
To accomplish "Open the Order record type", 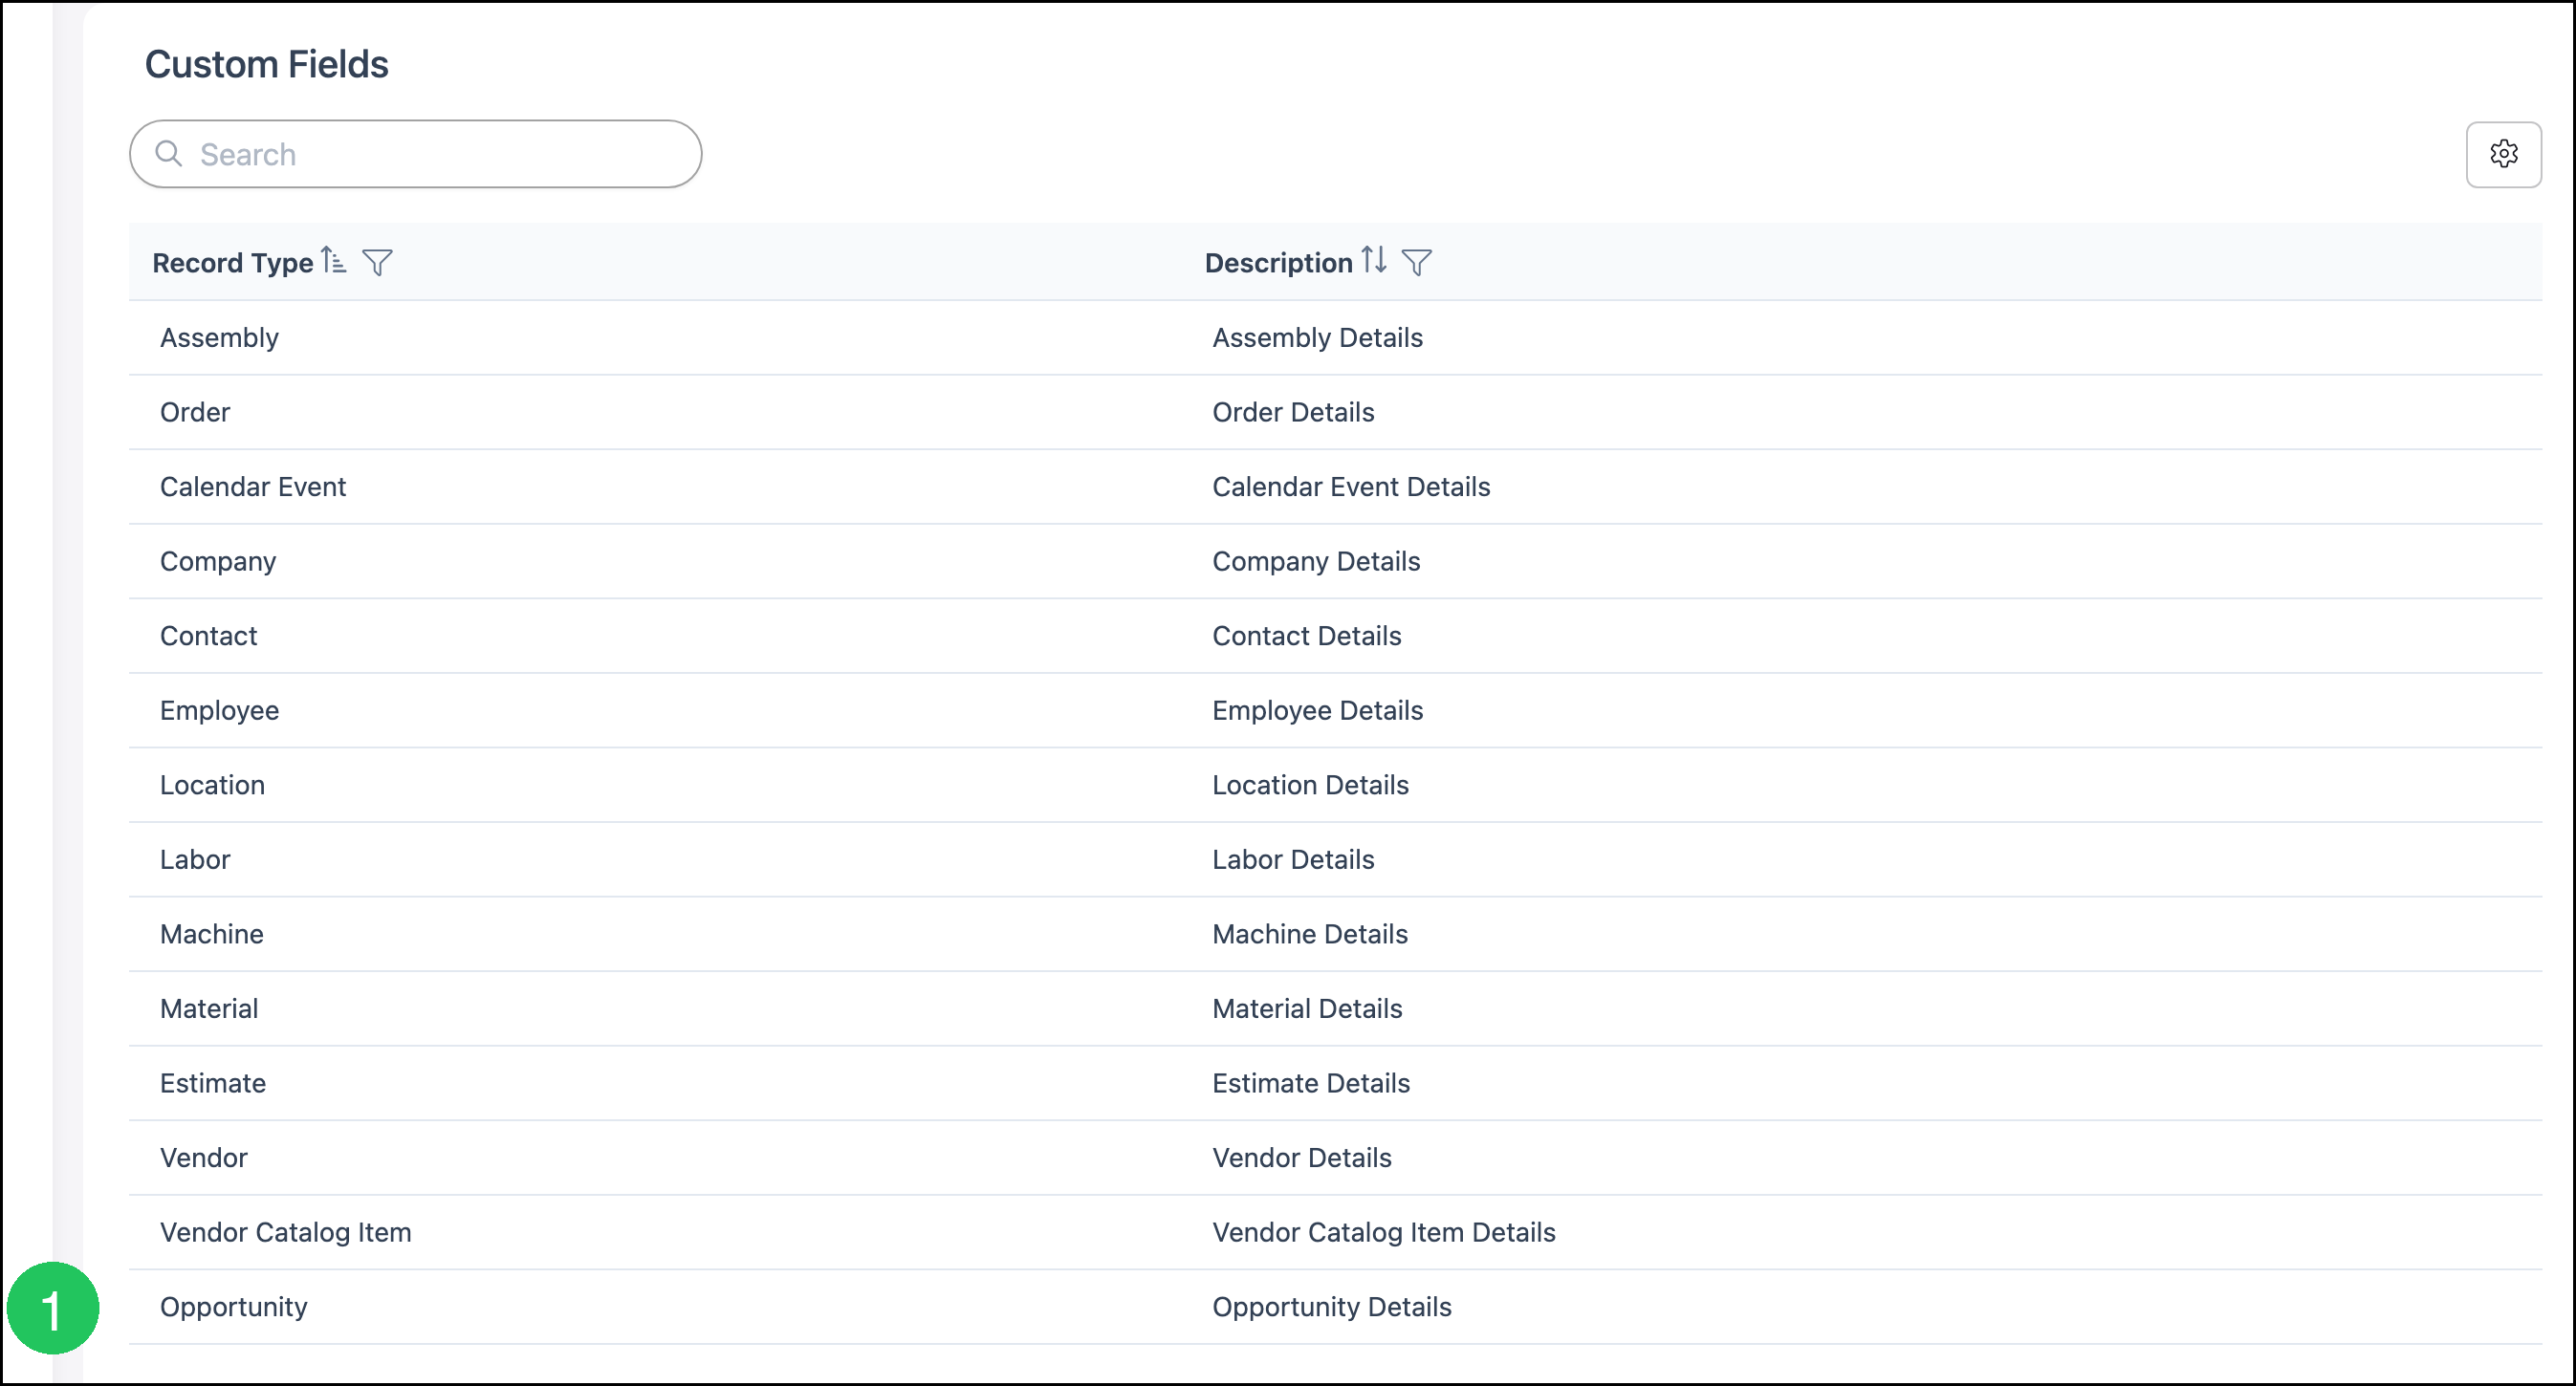I will coord(195,412).
